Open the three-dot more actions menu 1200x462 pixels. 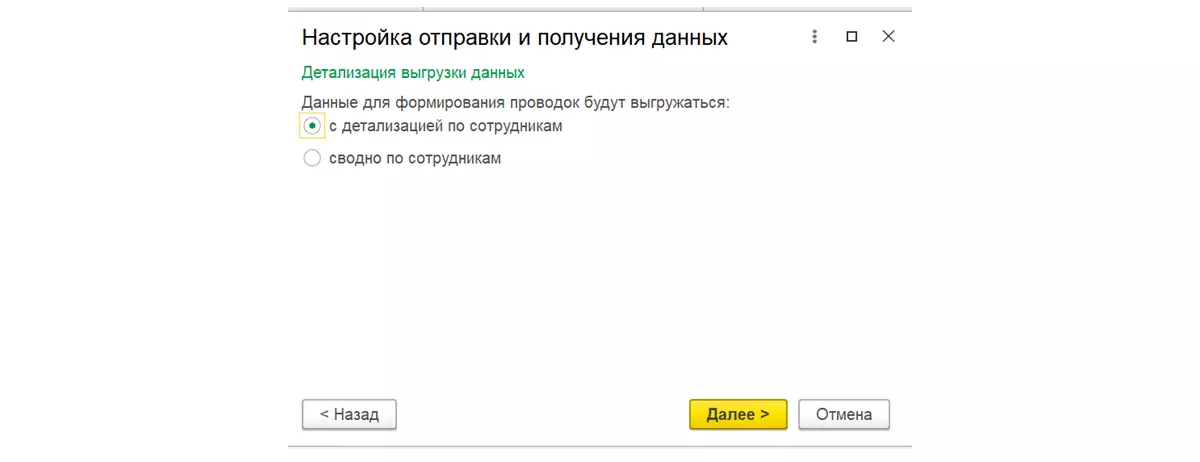point(815,37)
